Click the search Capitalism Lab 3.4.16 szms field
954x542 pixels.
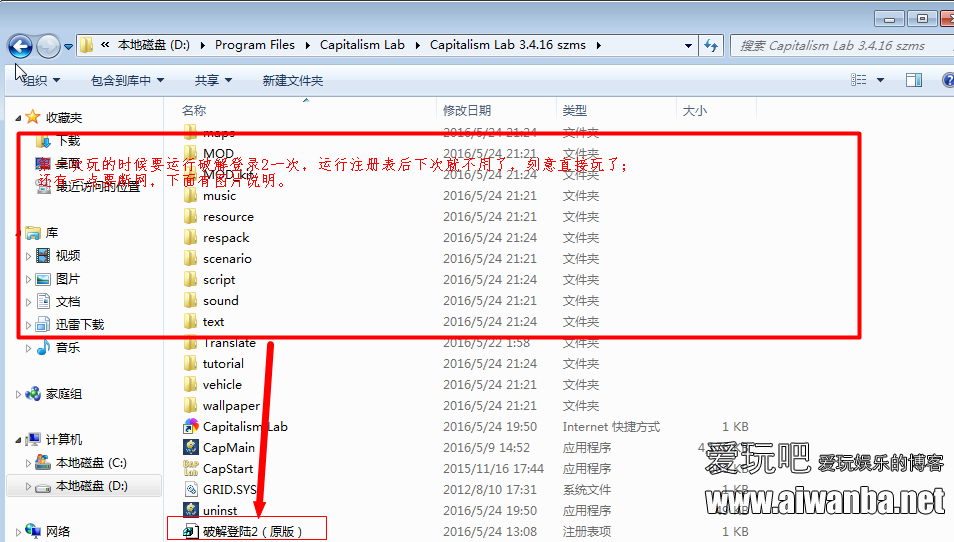[x=842, y=46]
